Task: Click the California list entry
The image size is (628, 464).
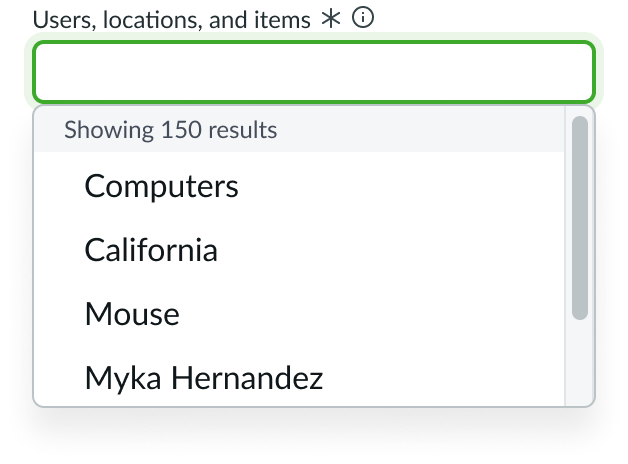Action: click(151, 249)
